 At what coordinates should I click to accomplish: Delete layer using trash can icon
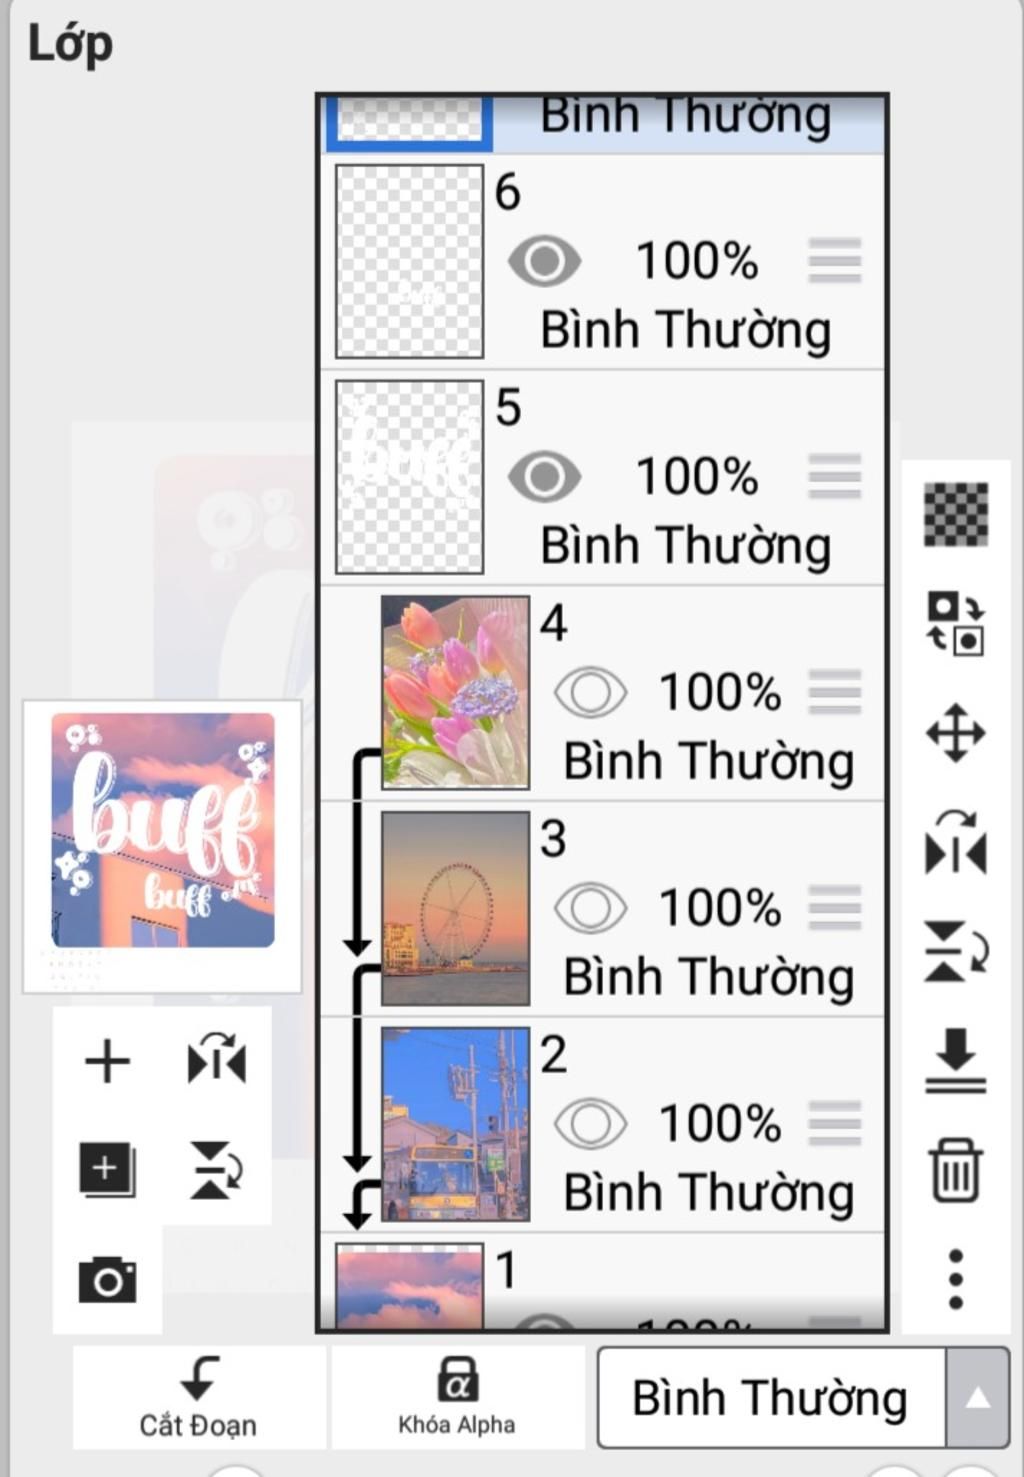pos(955,1170)
